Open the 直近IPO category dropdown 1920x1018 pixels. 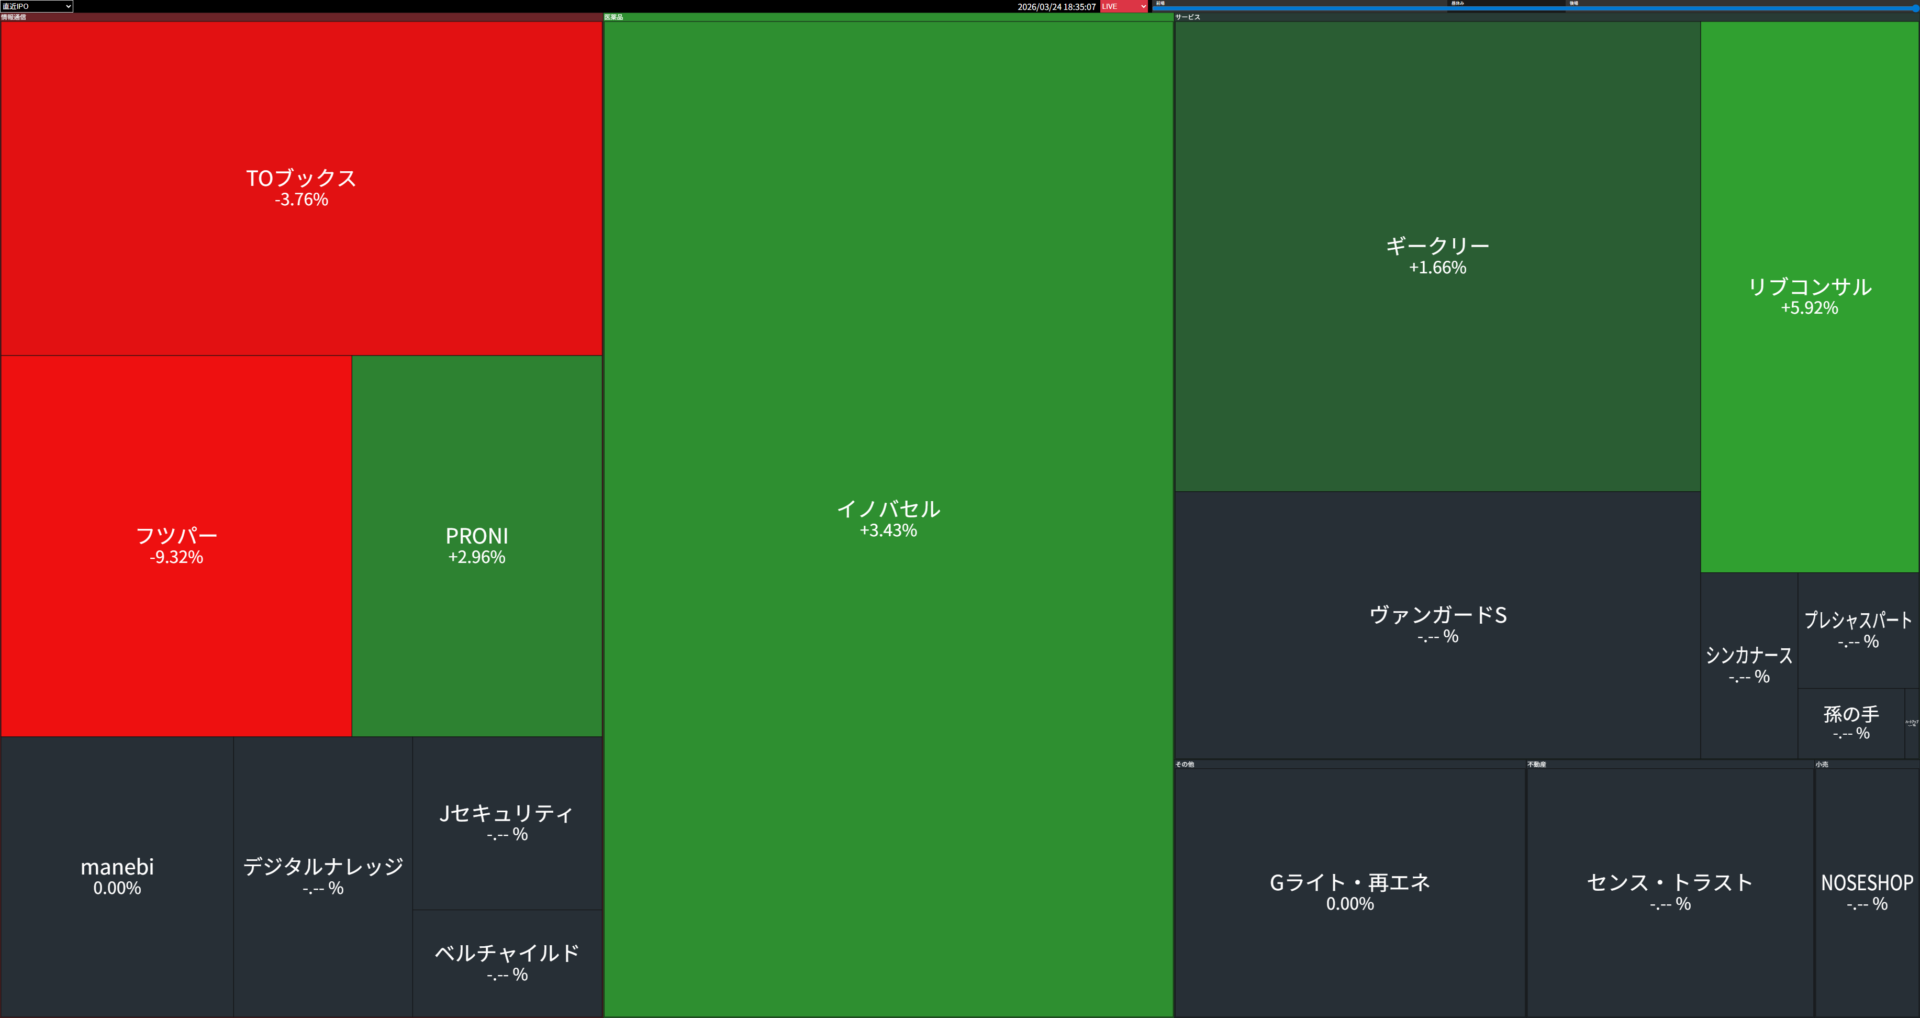pos(37,6)
